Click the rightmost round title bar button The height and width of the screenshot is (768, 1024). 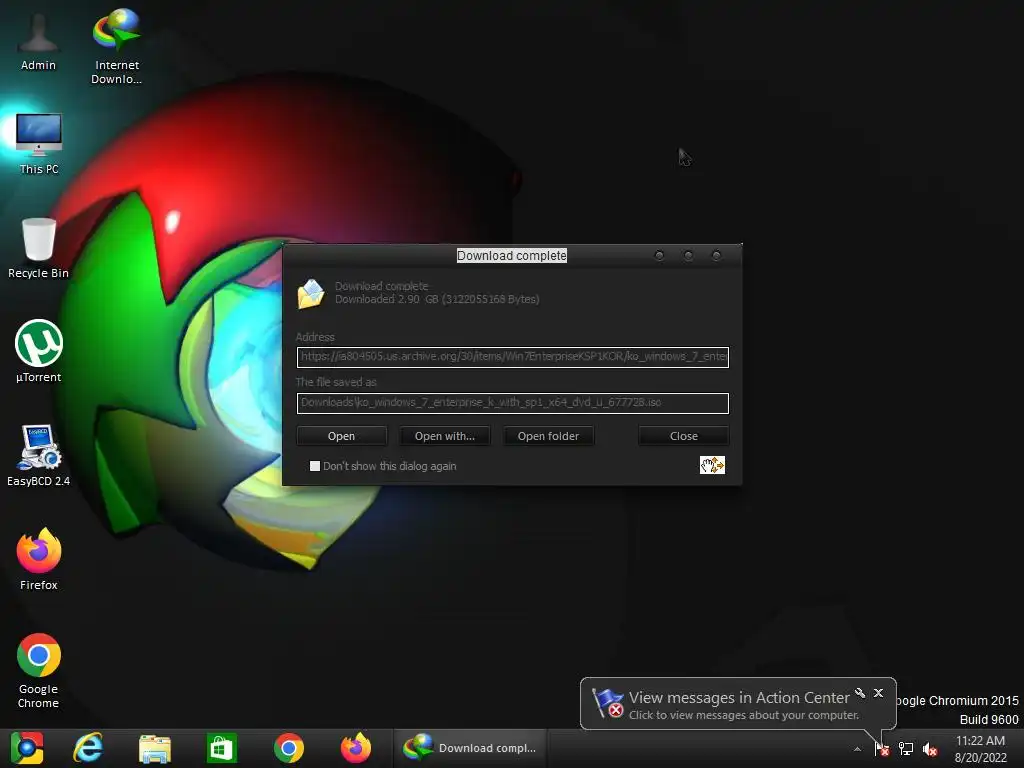click(716, 255)
